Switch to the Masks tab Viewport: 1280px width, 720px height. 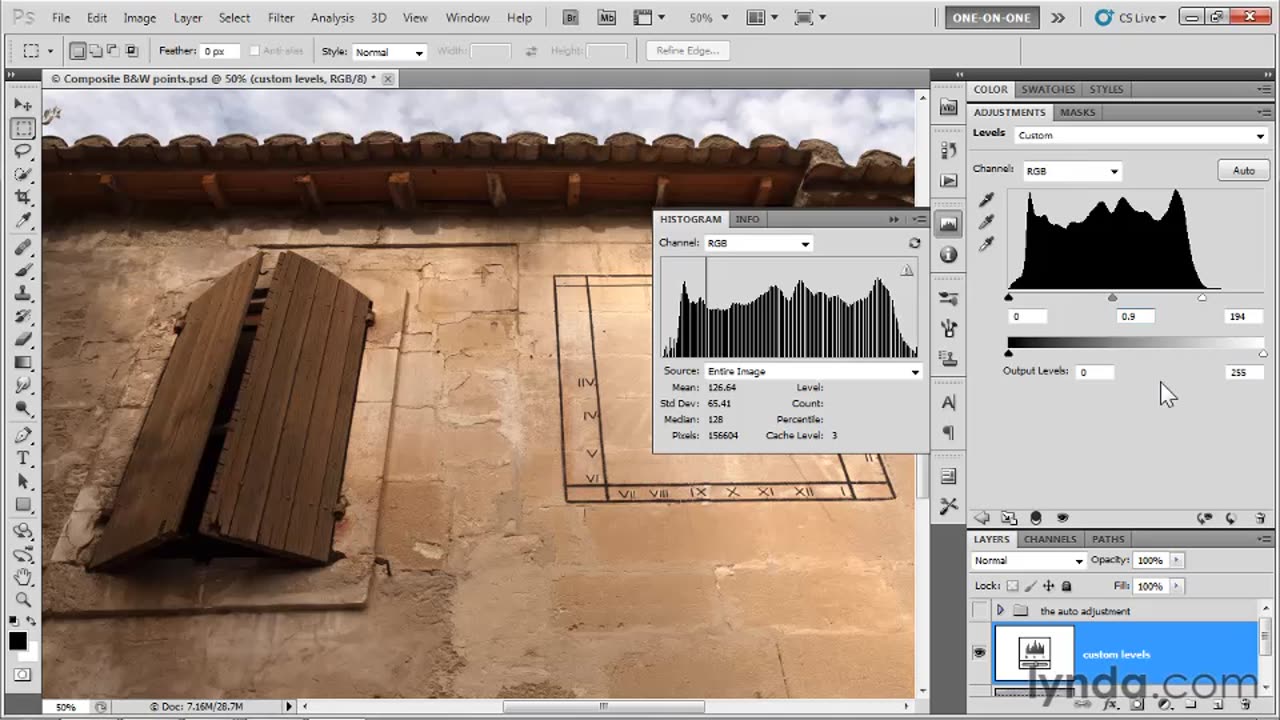[1078, 112]
